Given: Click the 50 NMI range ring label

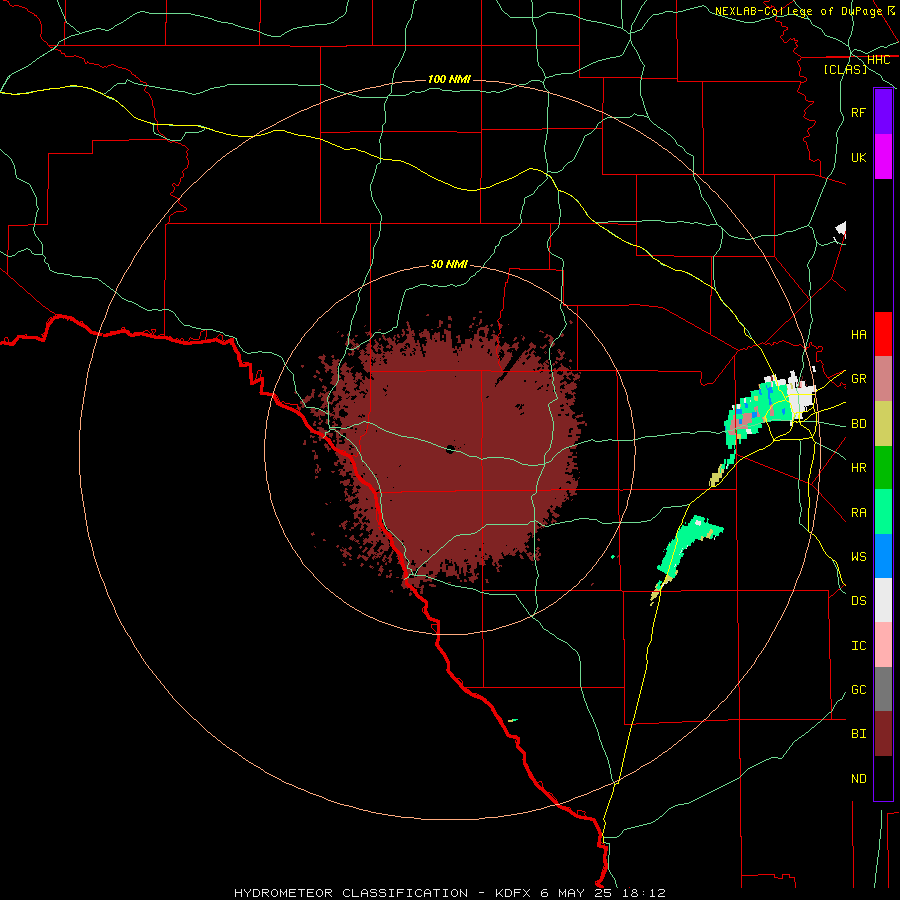Looking at the screenshot, I should 449,264.
